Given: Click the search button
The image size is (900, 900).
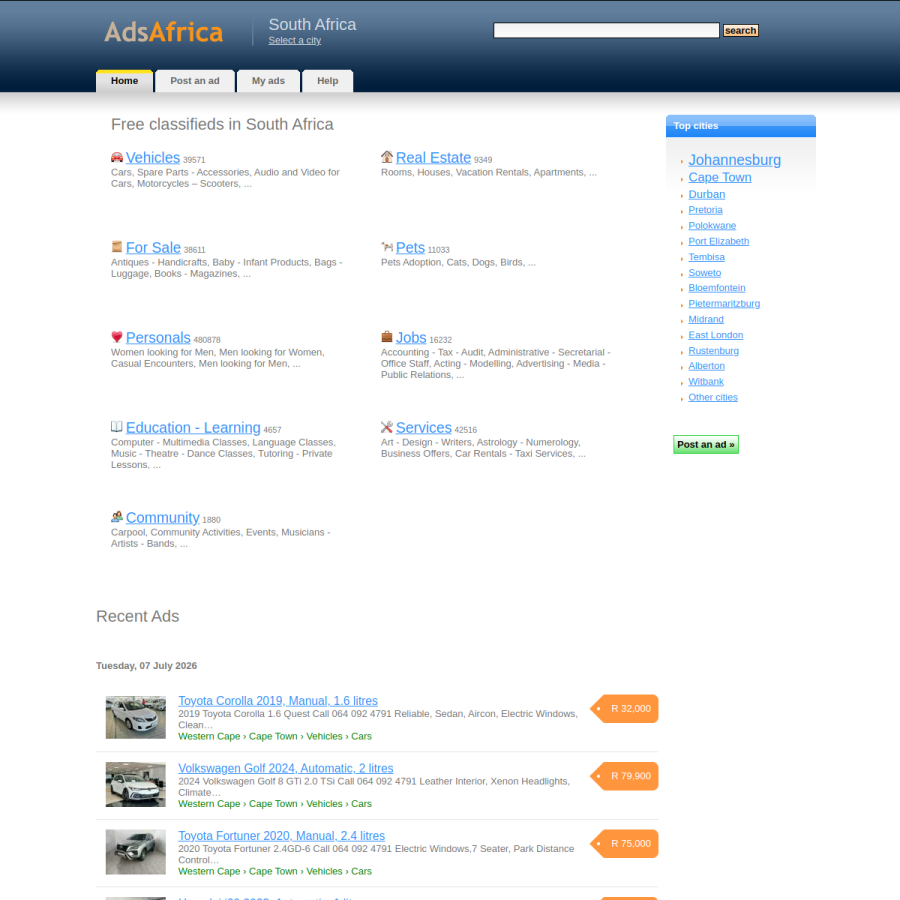Looking at the screenshot, I should [740, 30].
